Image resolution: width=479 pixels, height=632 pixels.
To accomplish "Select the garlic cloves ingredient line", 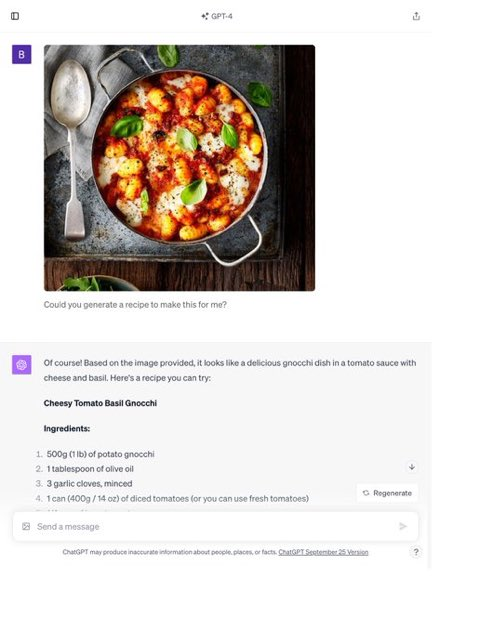I will (x=89, y=484).
